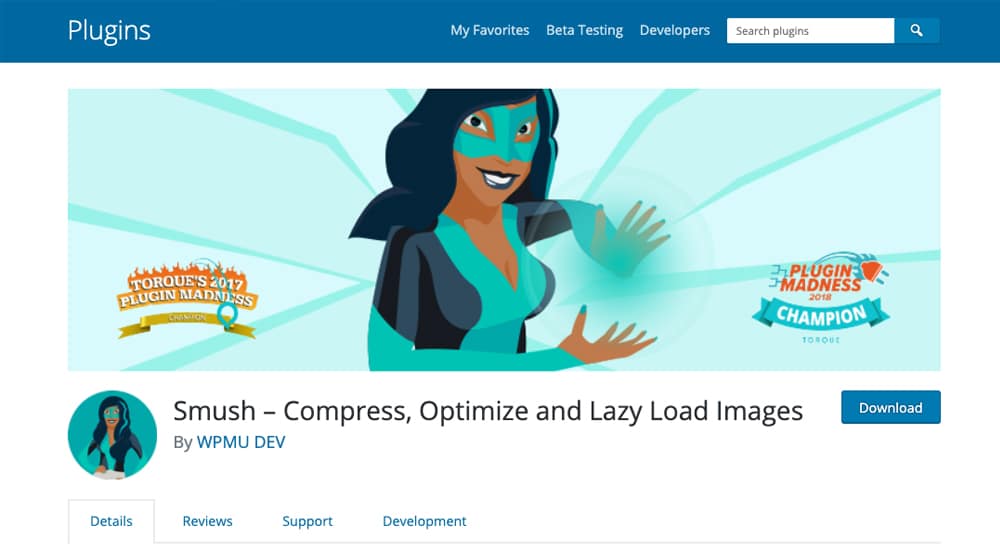This screenshot has height=560, width=1000.
Task: Switch to the Support tab
Action: click(x=307, y=521)
